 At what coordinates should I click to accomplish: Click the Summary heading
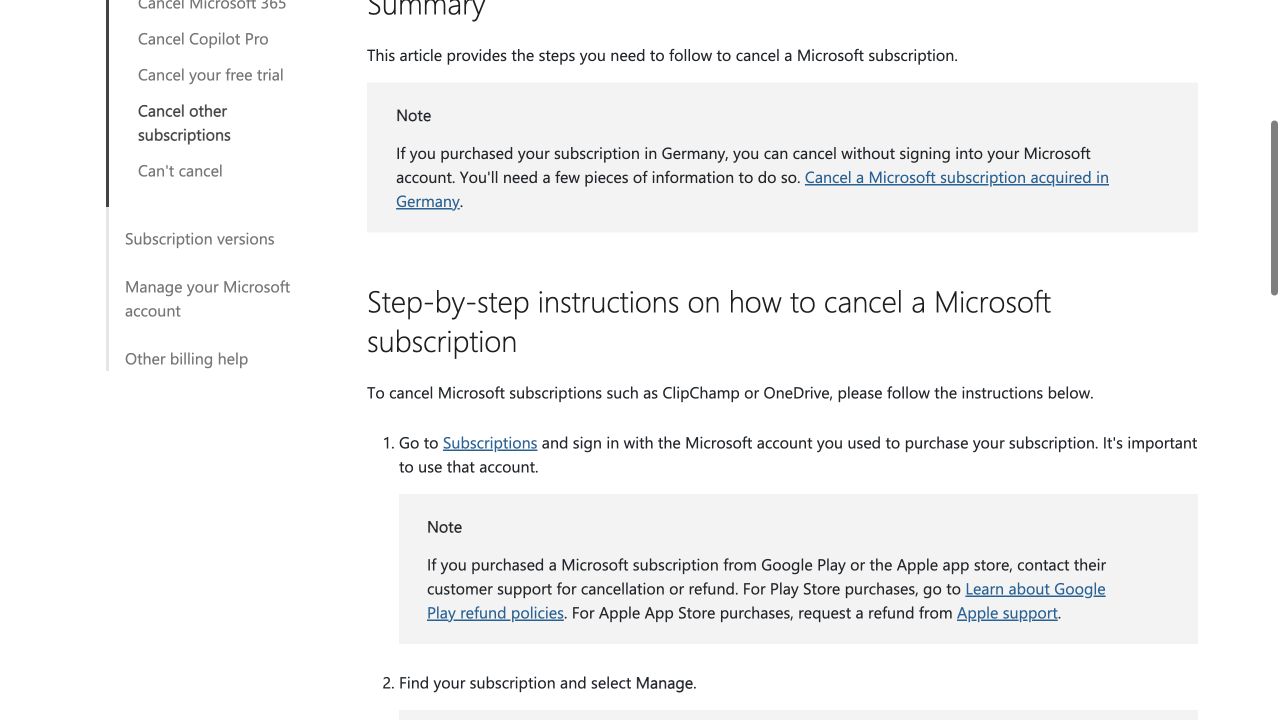[426, 8]
